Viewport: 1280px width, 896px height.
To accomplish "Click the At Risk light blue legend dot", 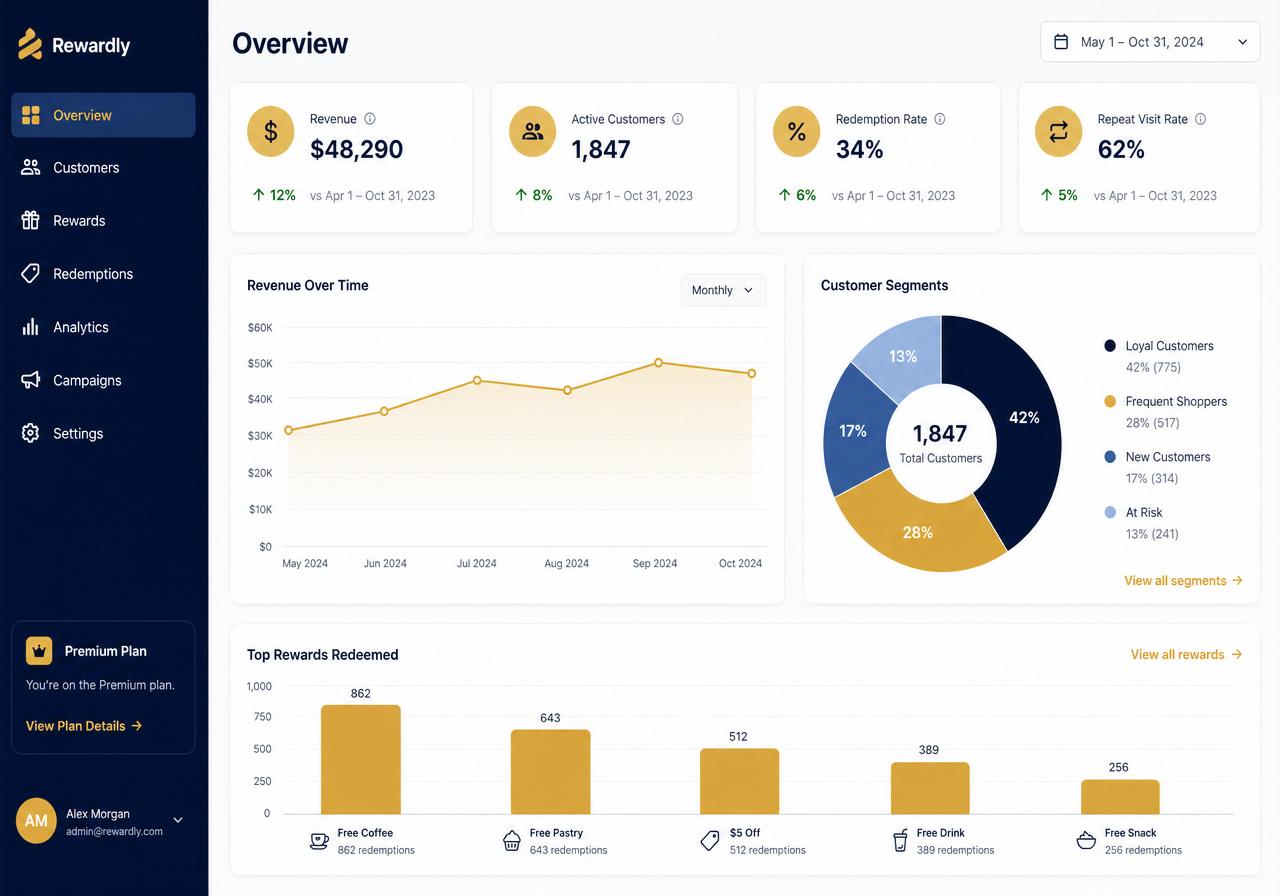I will pos(1110,512).
